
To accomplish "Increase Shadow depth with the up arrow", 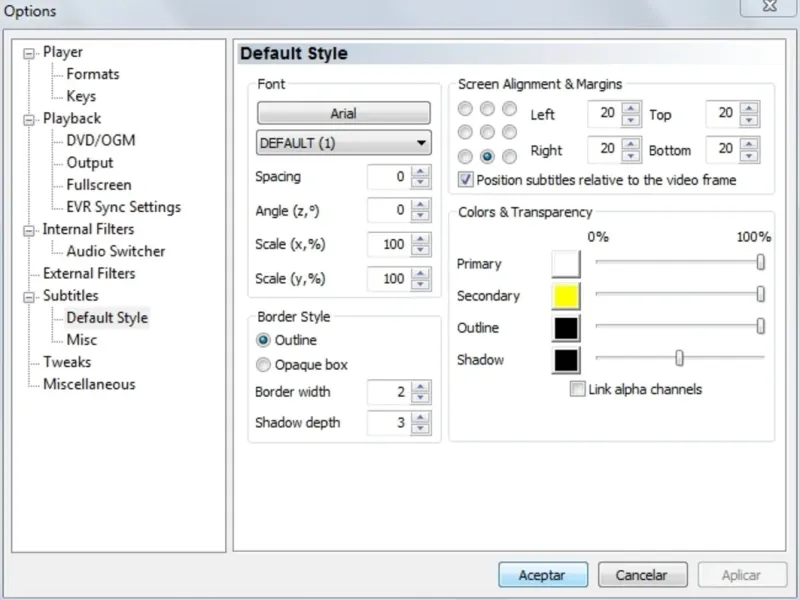I will coord(421,417).
